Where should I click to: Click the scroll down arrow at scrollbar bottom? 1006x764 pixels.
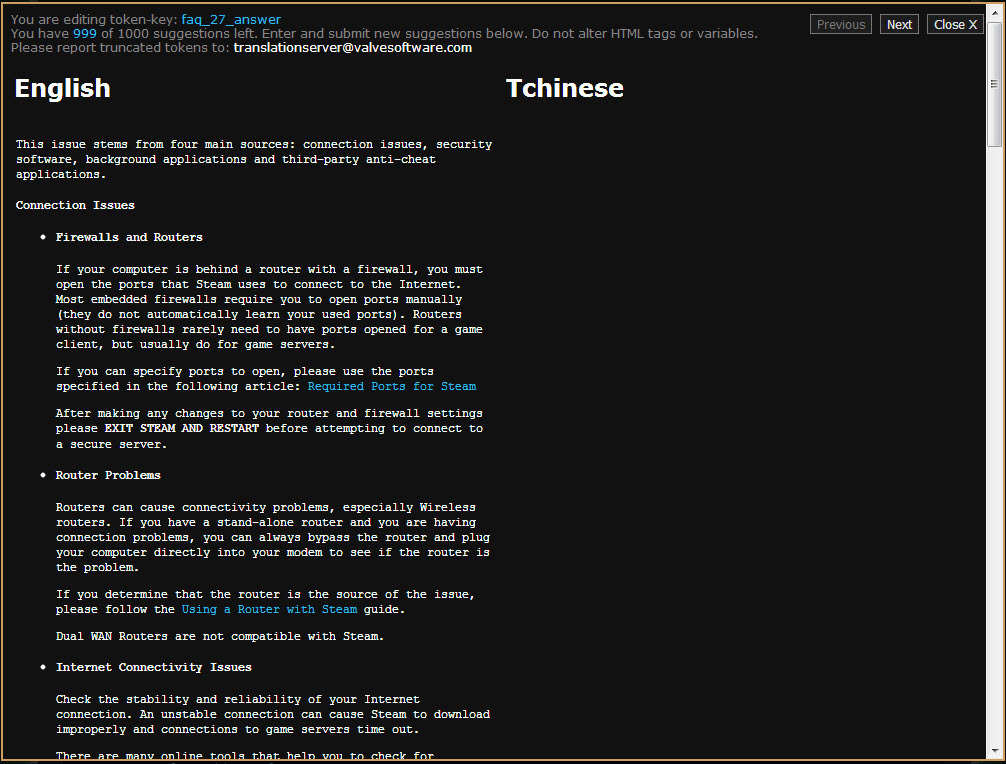point(994,751)
